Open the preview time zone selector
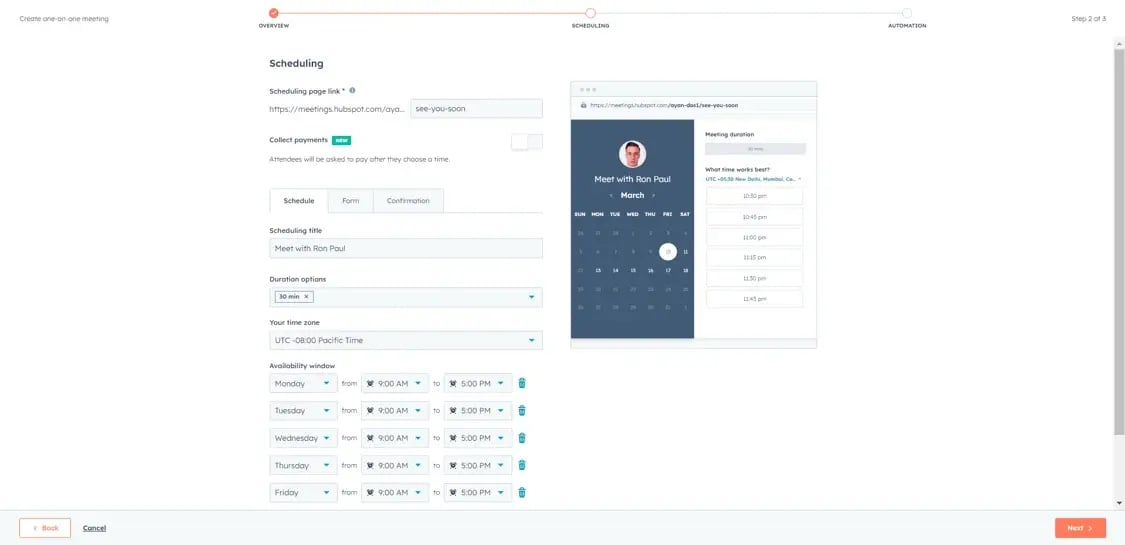The height and width of the screenshot is (545, 1125). (x=753, y=179)
